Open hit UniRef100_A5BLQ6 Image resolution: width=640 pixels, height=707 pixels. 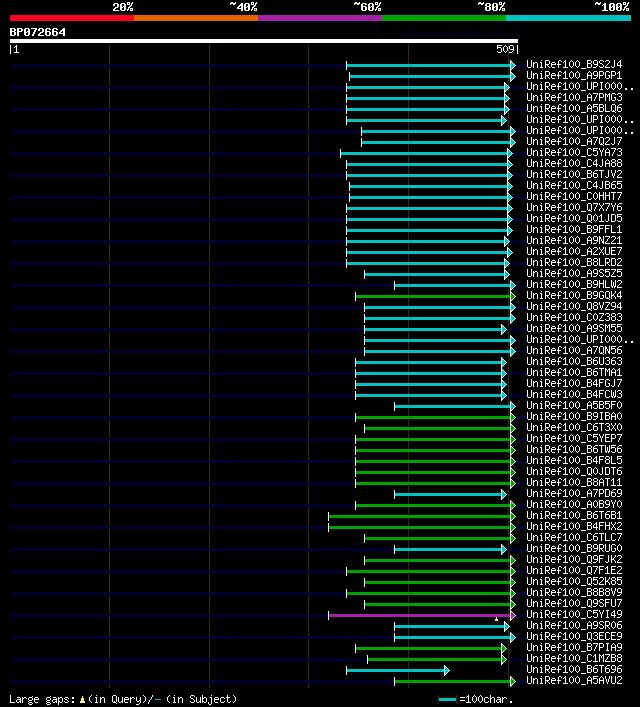click(x=574, y=108)
